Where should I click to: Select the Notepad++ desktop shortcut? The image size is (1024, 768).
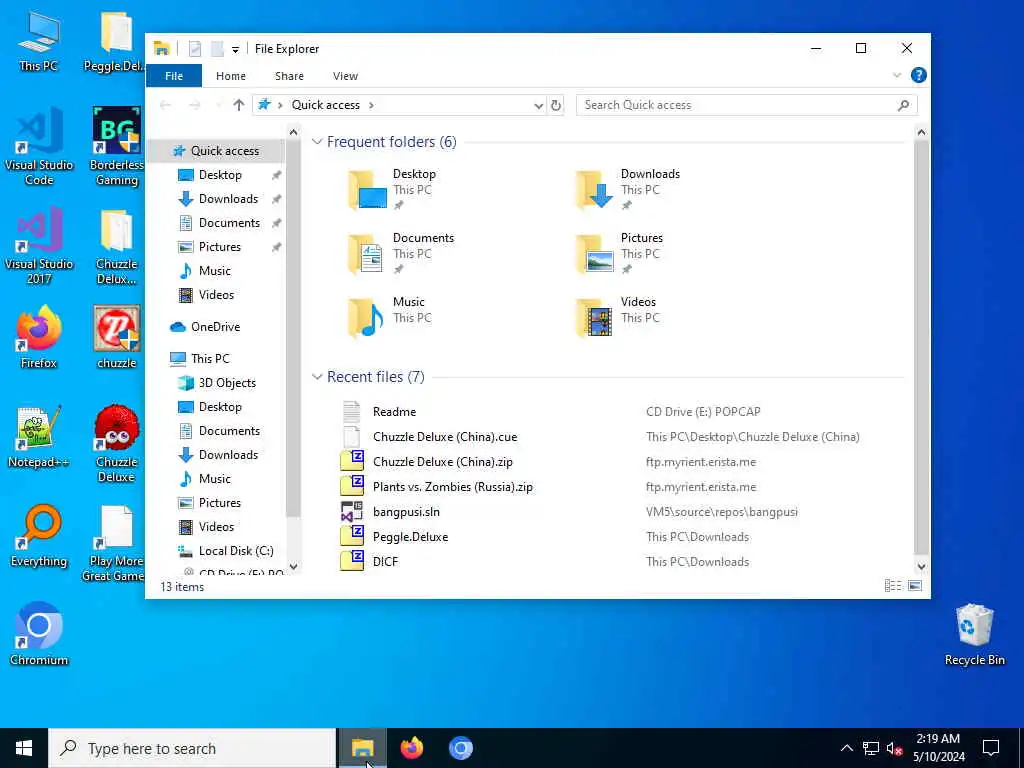coord(39,437)
